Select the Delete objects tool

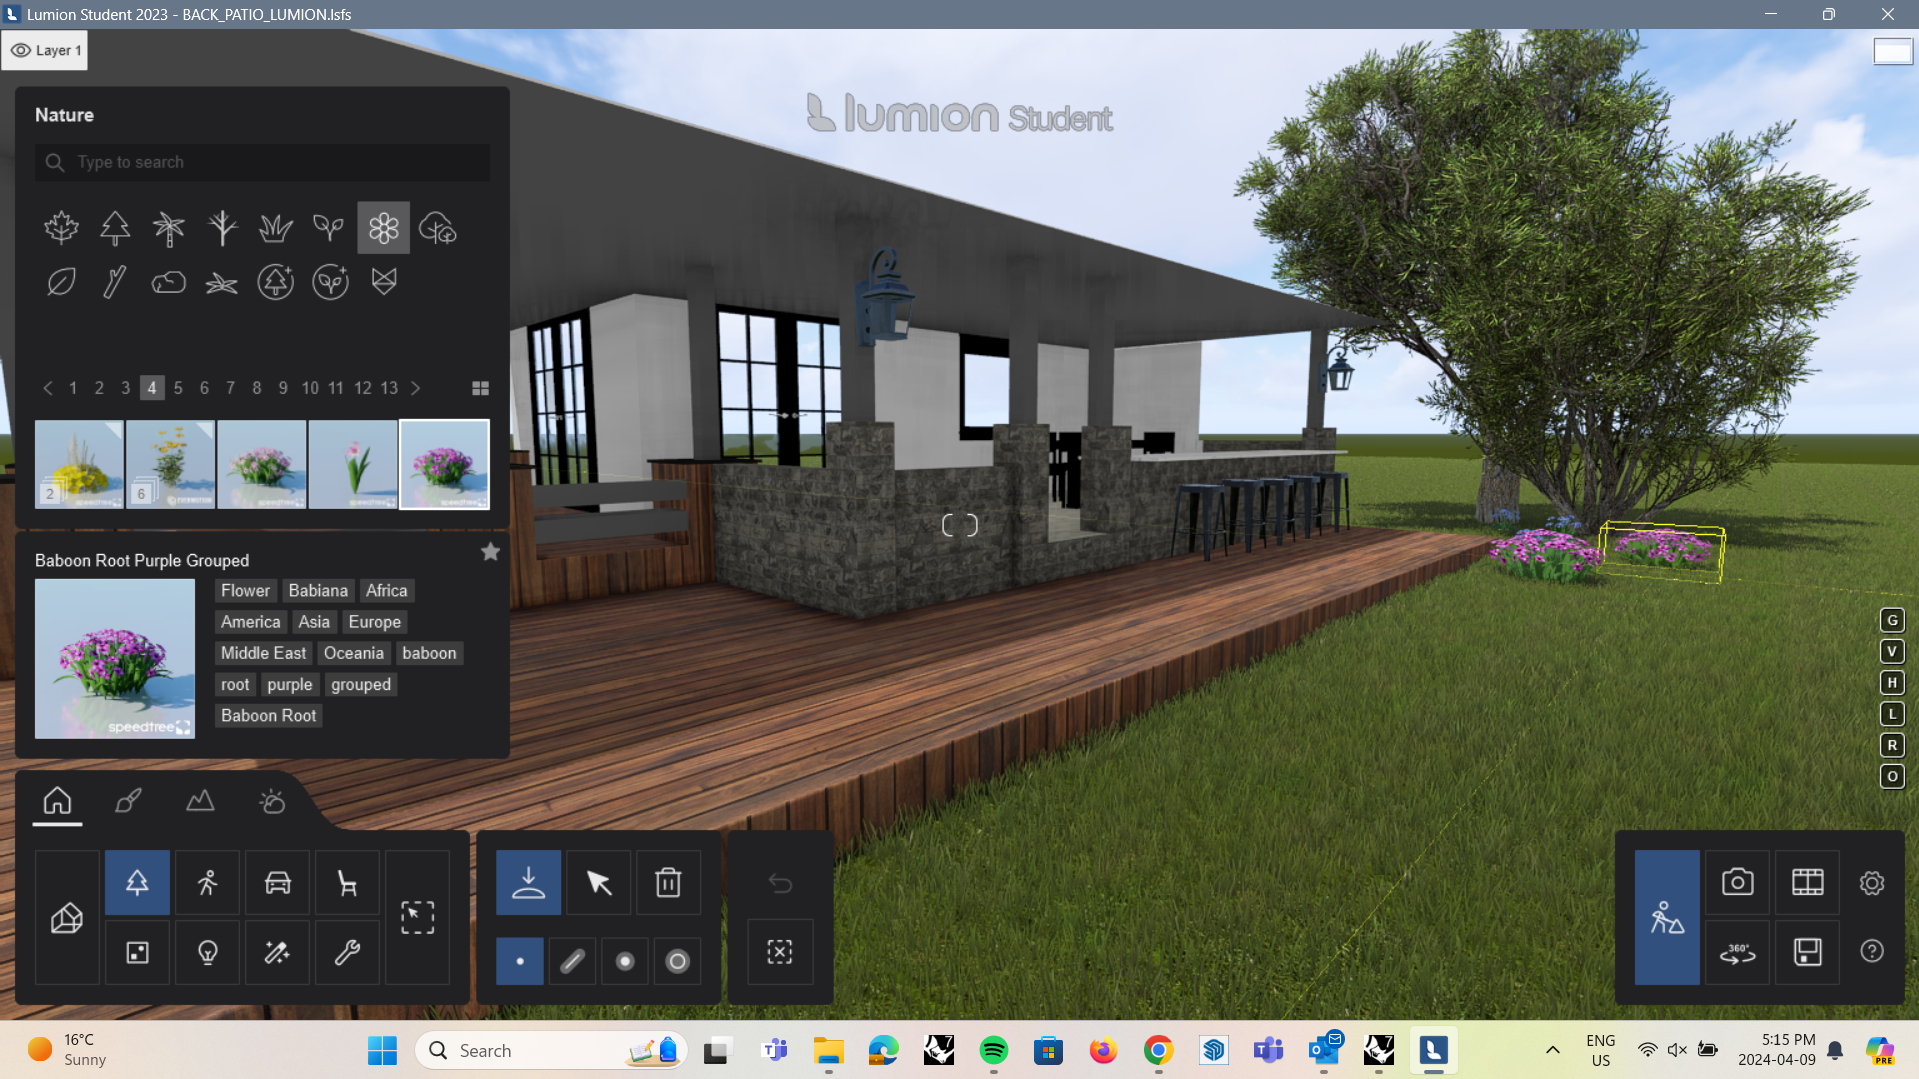668,882
